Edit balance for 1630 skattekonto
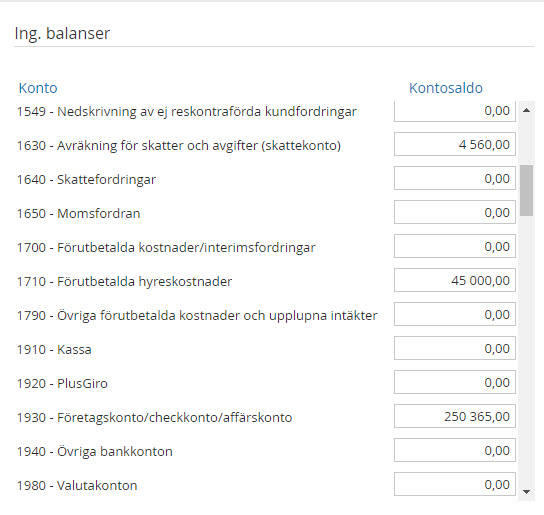This screenshot has height=515, width=544. point(455,144)
